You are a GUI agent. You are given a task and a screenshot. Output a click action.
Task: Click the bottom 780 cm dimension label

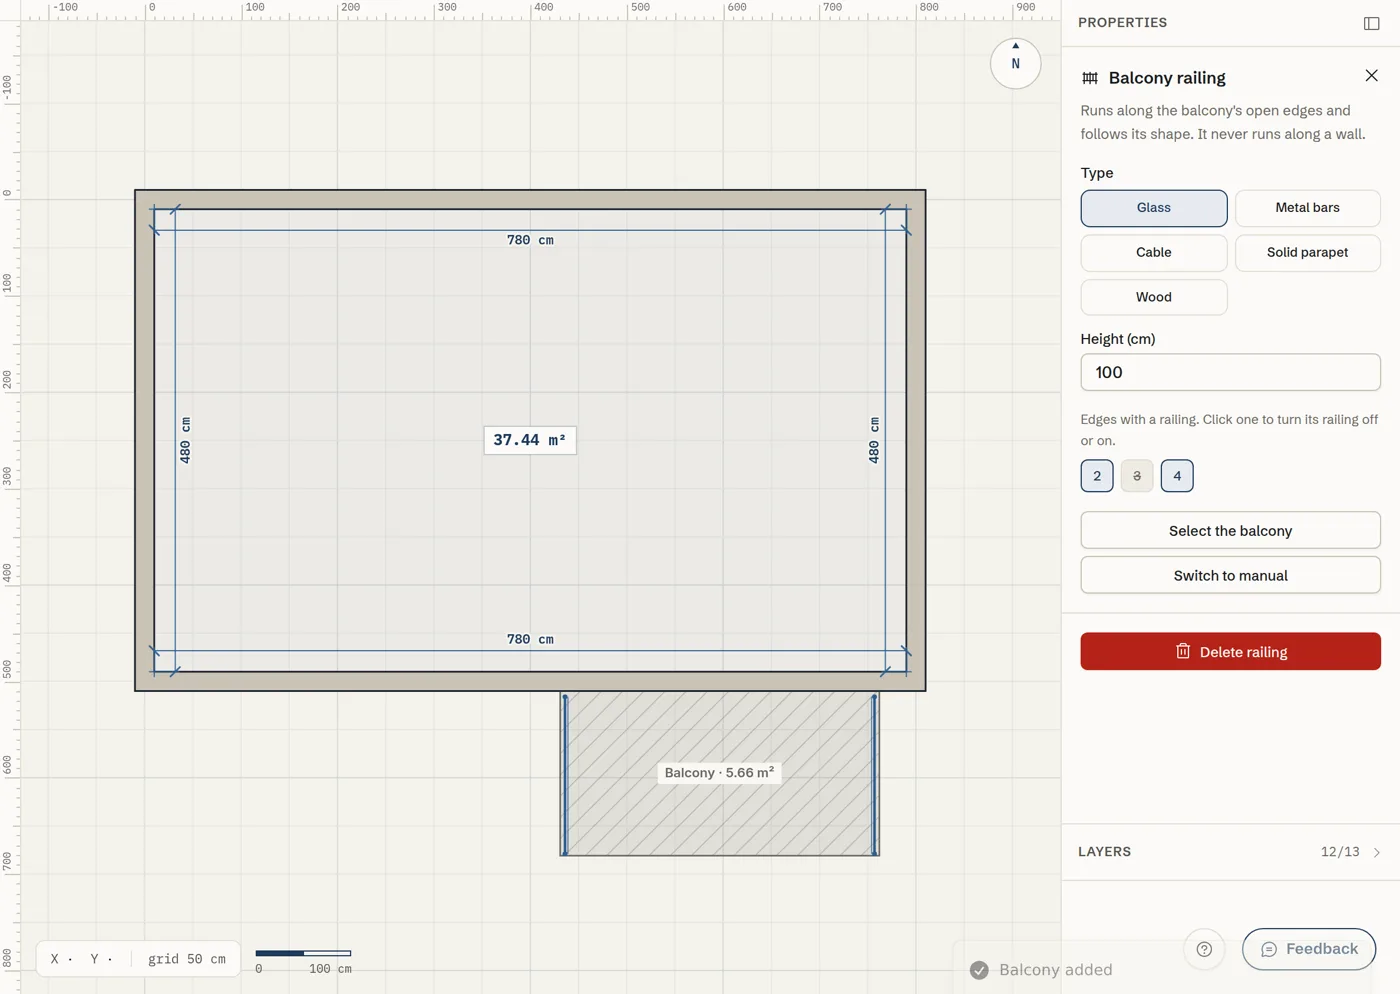530,639
